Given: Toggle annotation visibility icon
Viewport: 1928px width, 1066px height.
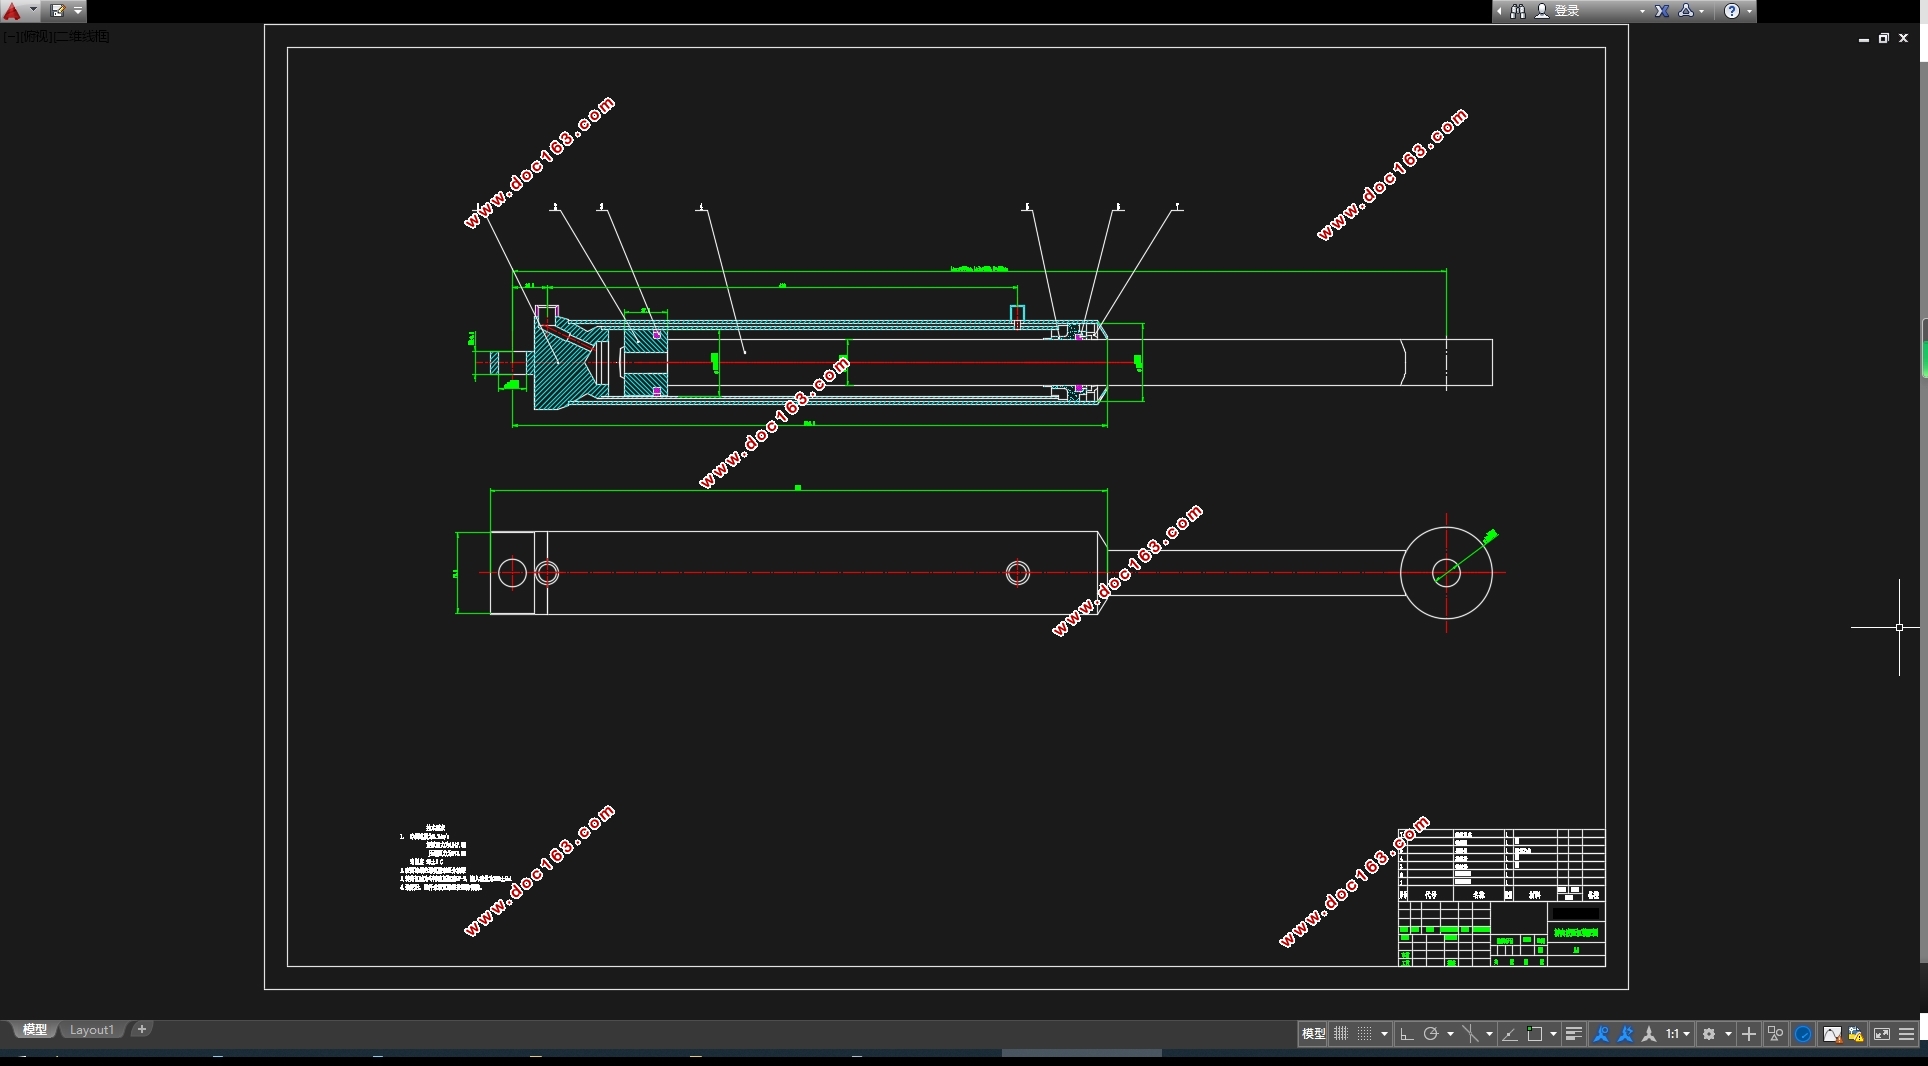Looking at the screenshot, I should [x=1600, y=1034].
